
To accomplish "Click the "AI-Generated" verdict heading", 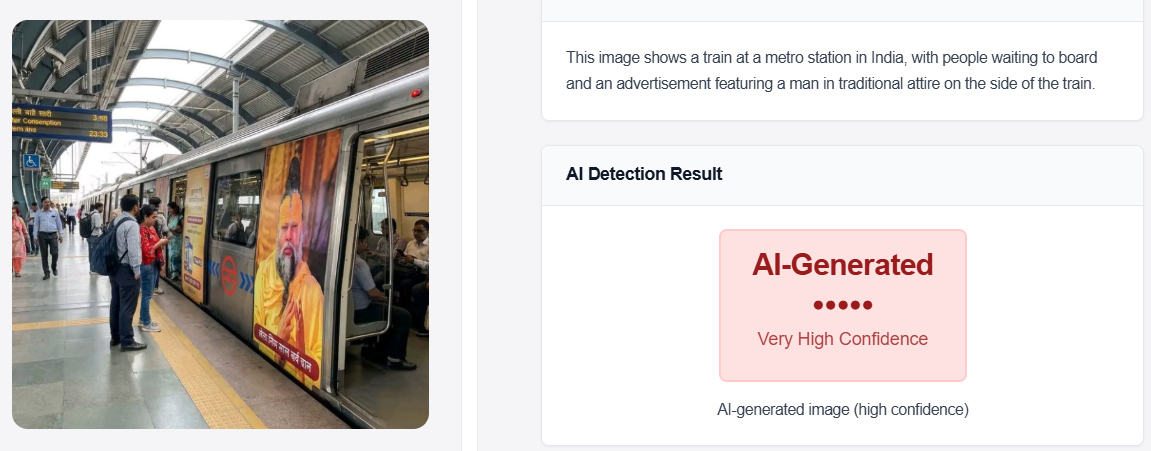I will [x=843, y=265].
